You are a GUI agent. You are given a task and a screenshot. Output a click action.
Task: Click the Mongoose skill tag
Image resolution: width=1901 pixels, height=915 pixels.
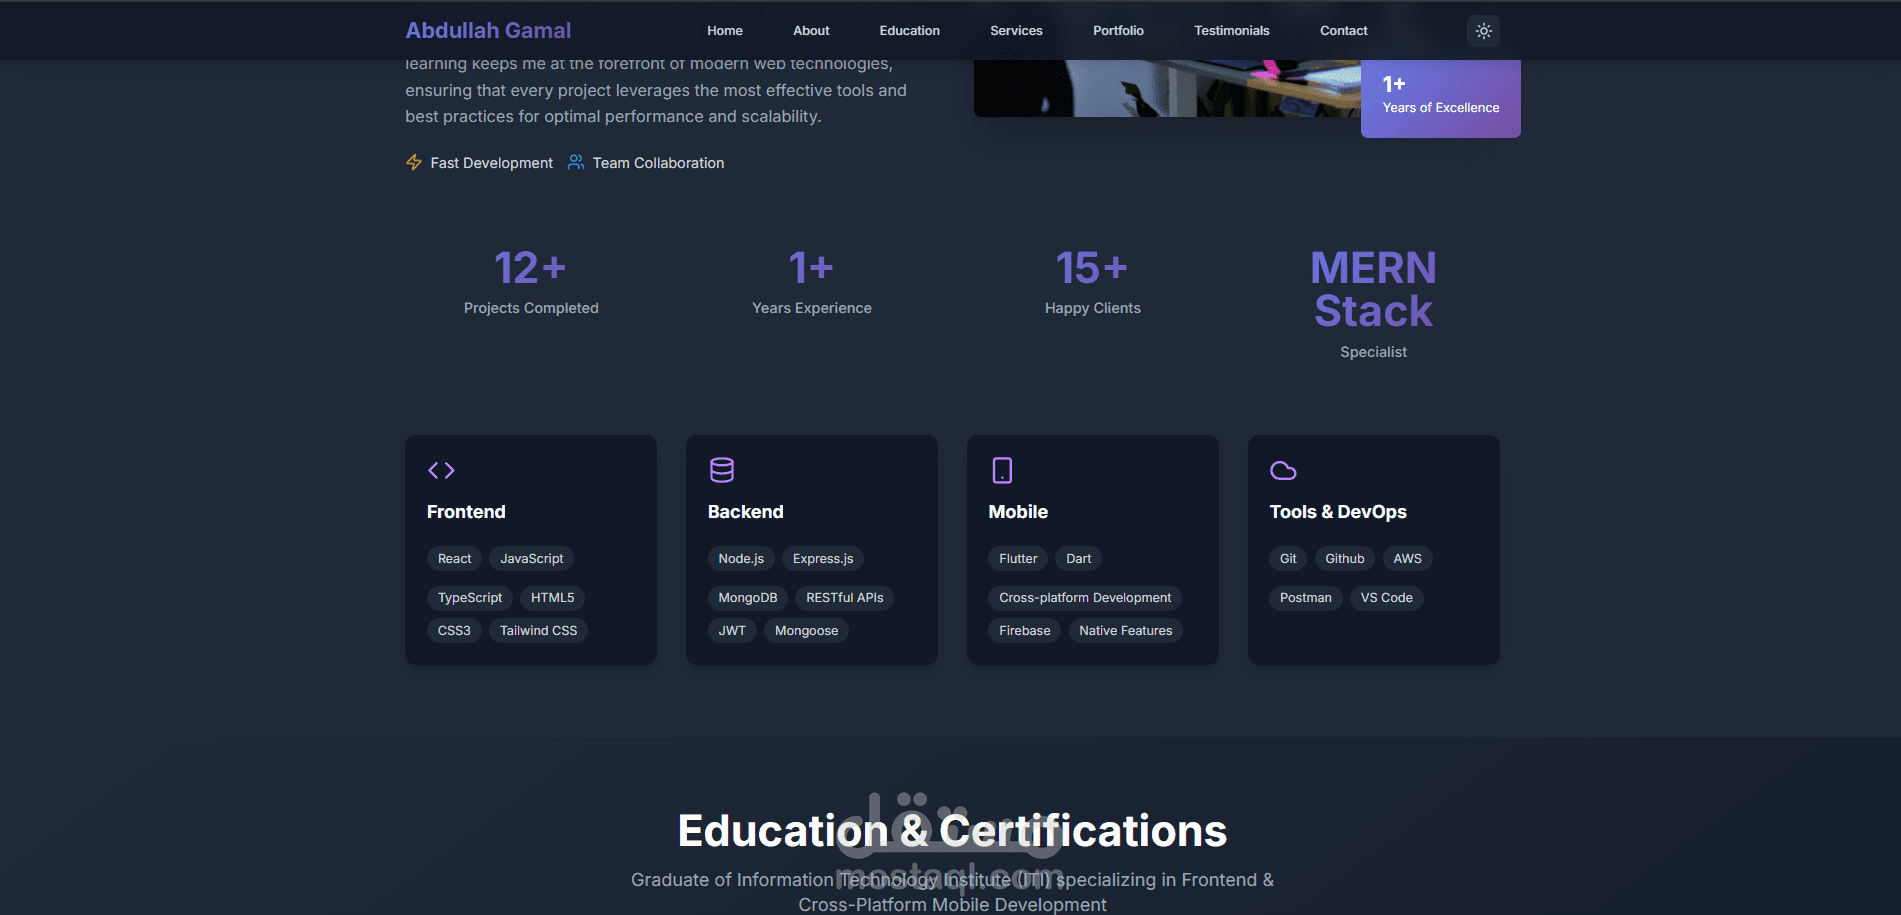pos(807,631)
